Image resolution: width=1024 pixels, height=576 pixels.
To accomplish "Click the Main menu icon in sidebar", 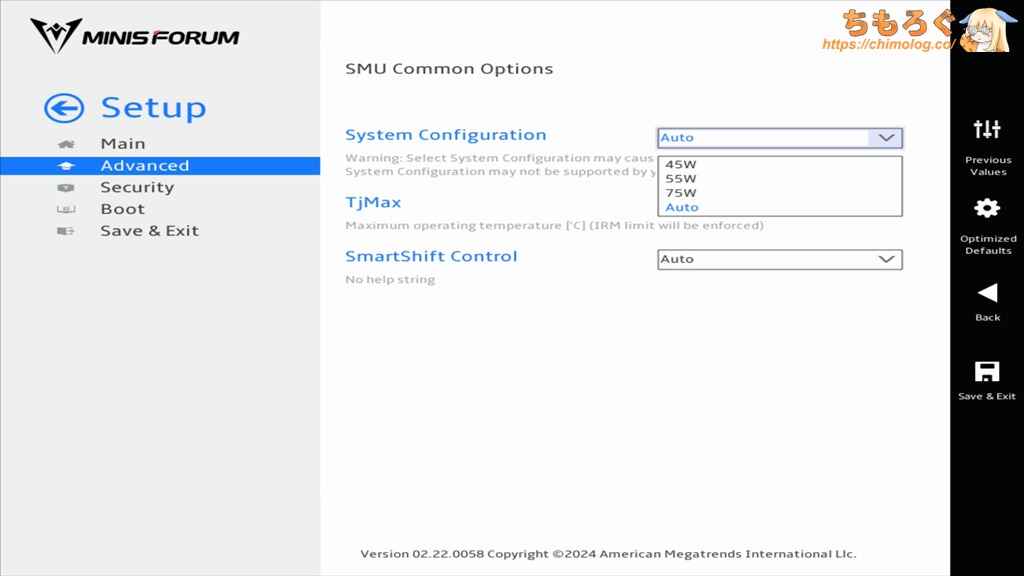I will (x=66, y=144).
